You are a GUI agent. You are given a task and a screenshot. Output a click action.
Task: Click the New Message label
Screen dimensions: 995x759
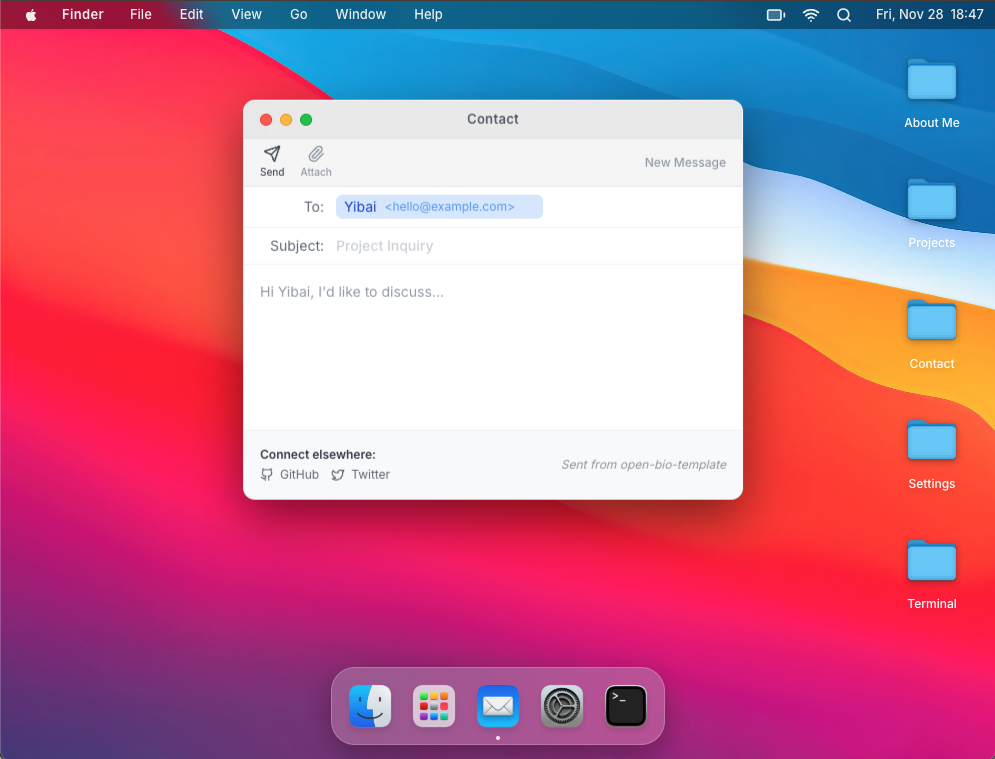pyautogui.click(x=685, y=162)
